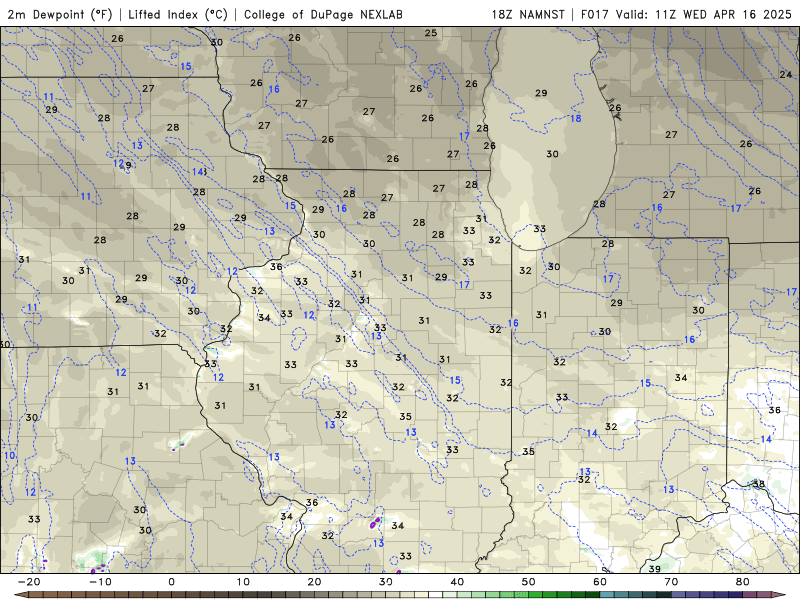
Task: Click the blue contour label 18 over the lake
Action: [576, 118]
